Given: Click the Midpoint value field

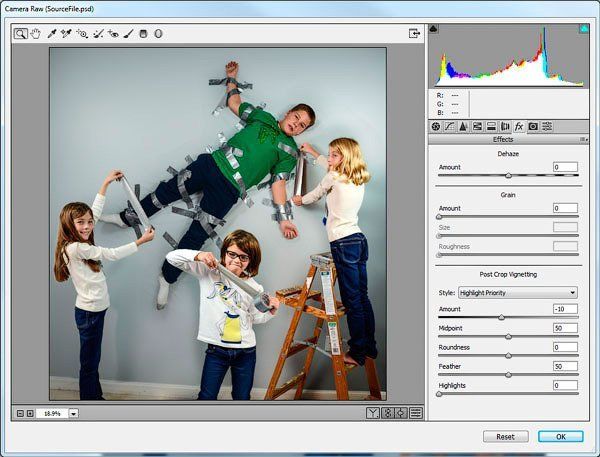Looking at the screenshot, I should click(x=565, y=328).
